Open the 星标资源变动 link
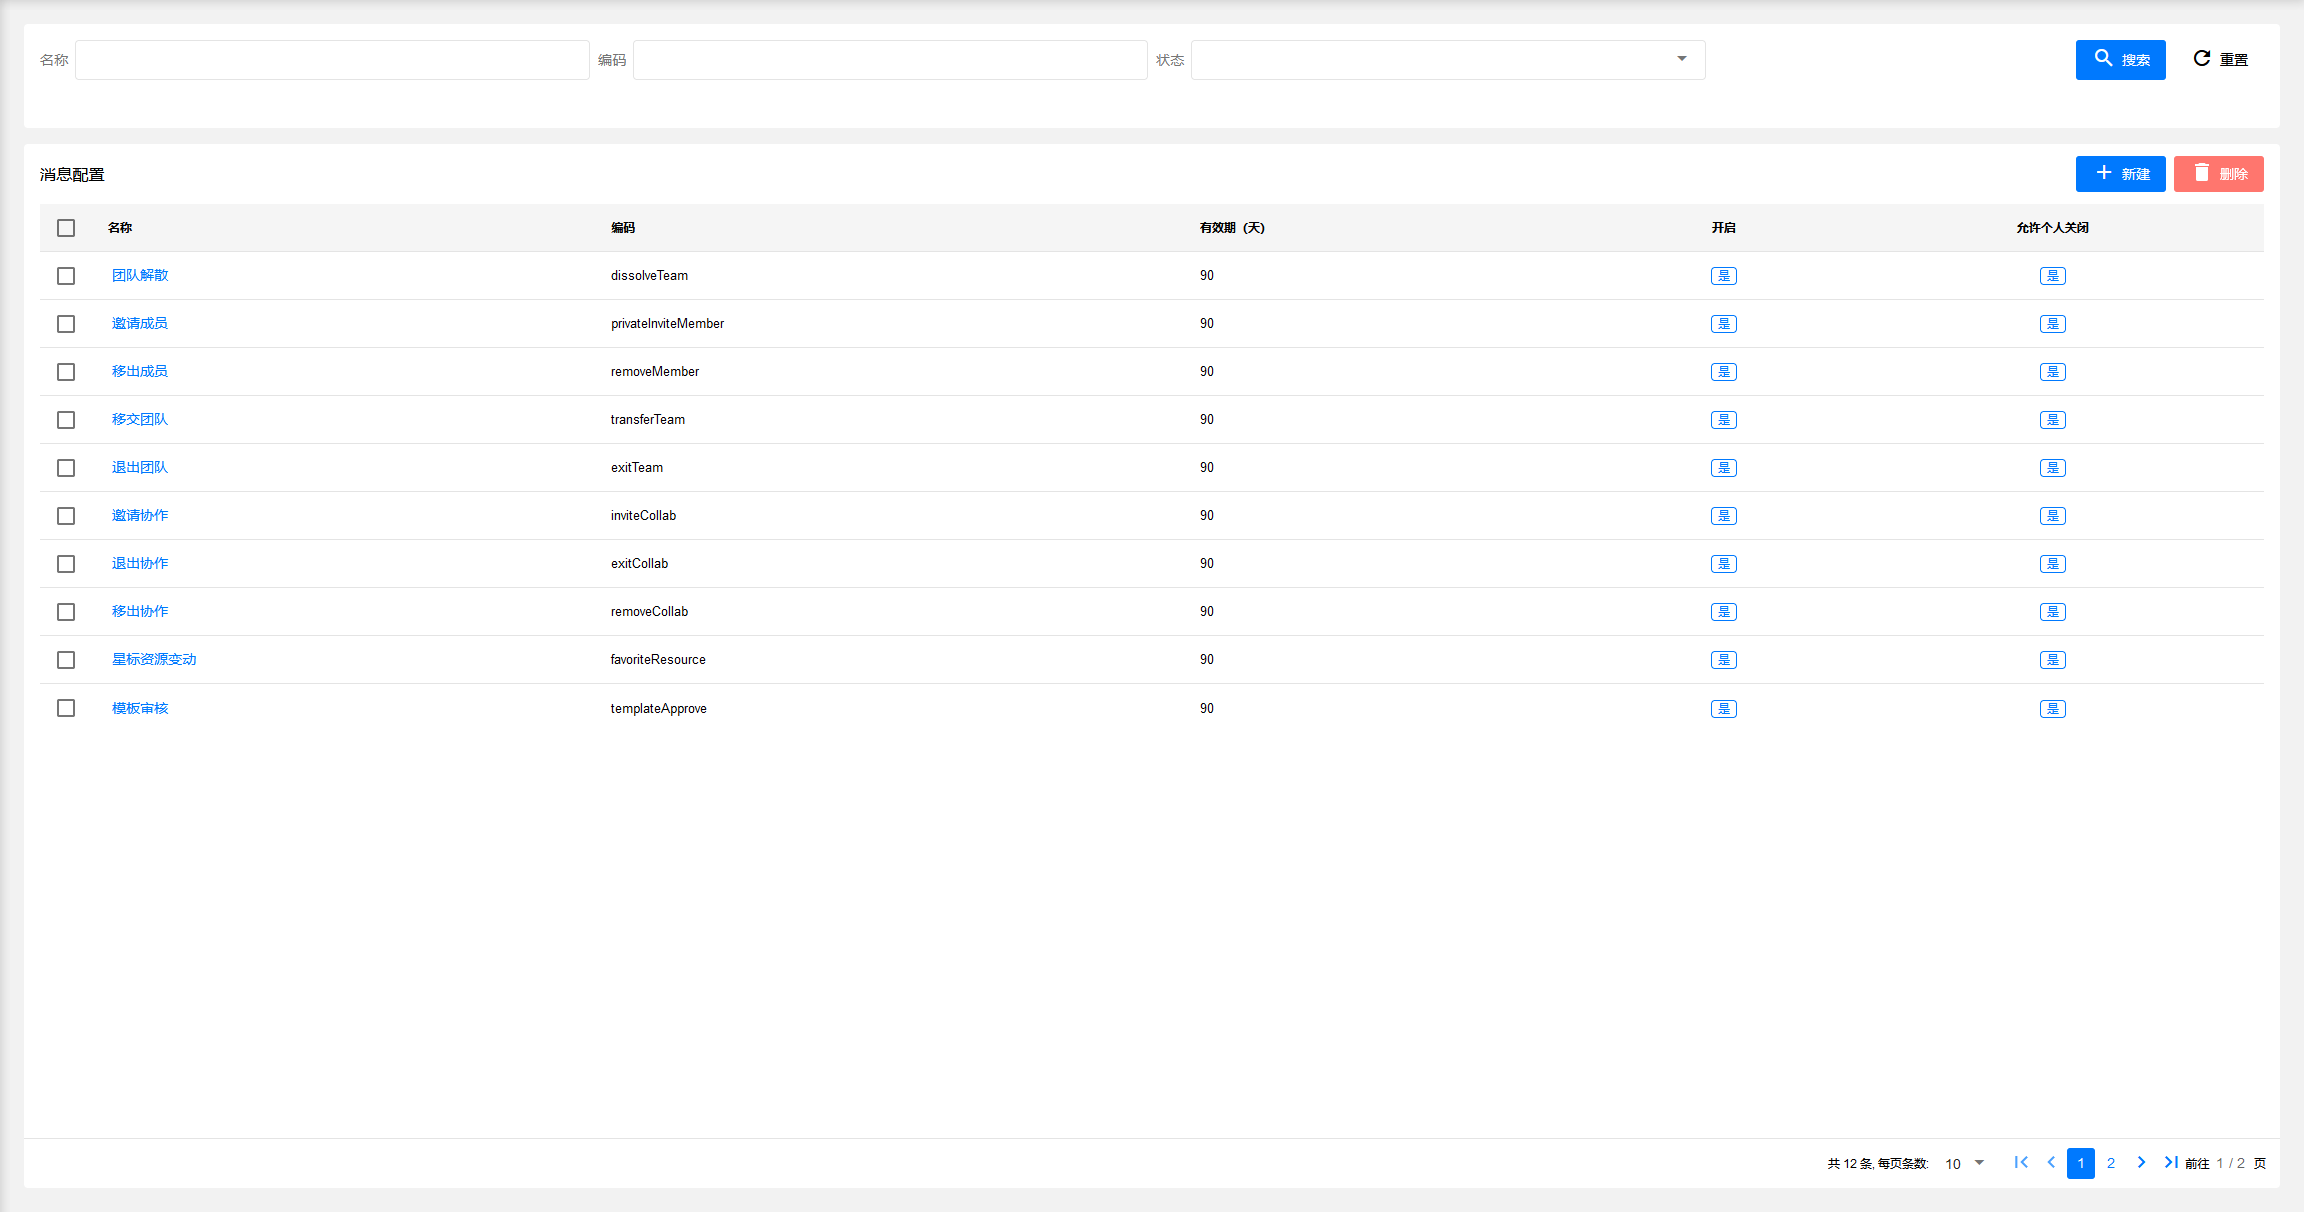This screenshot has width=2304, height=1212. tap(154, 659)
